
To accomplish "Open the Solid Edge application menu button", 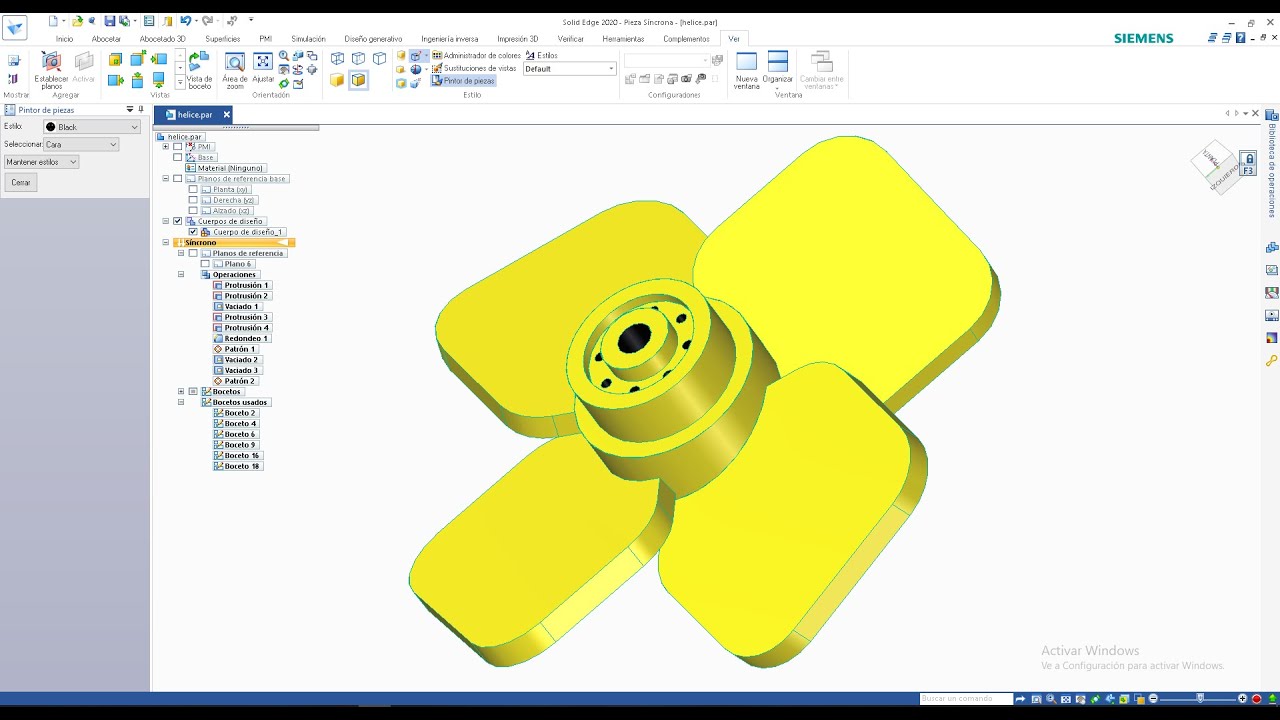I will (x=15, y=27).
